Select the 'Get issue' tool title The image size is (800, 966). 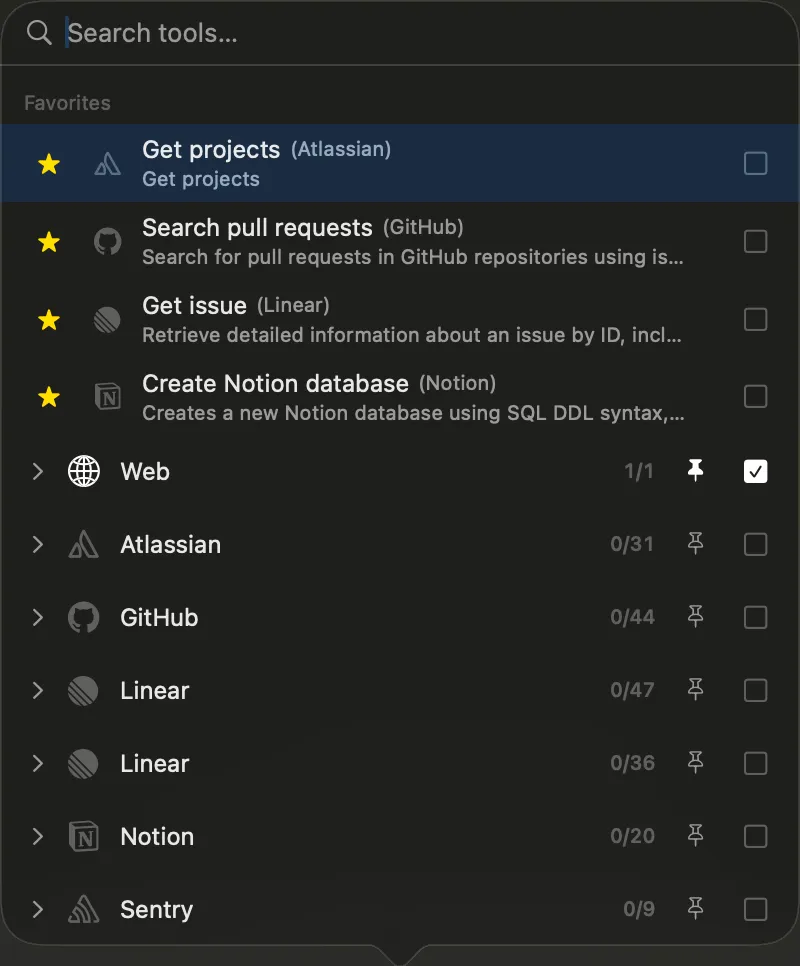point(195,306)
